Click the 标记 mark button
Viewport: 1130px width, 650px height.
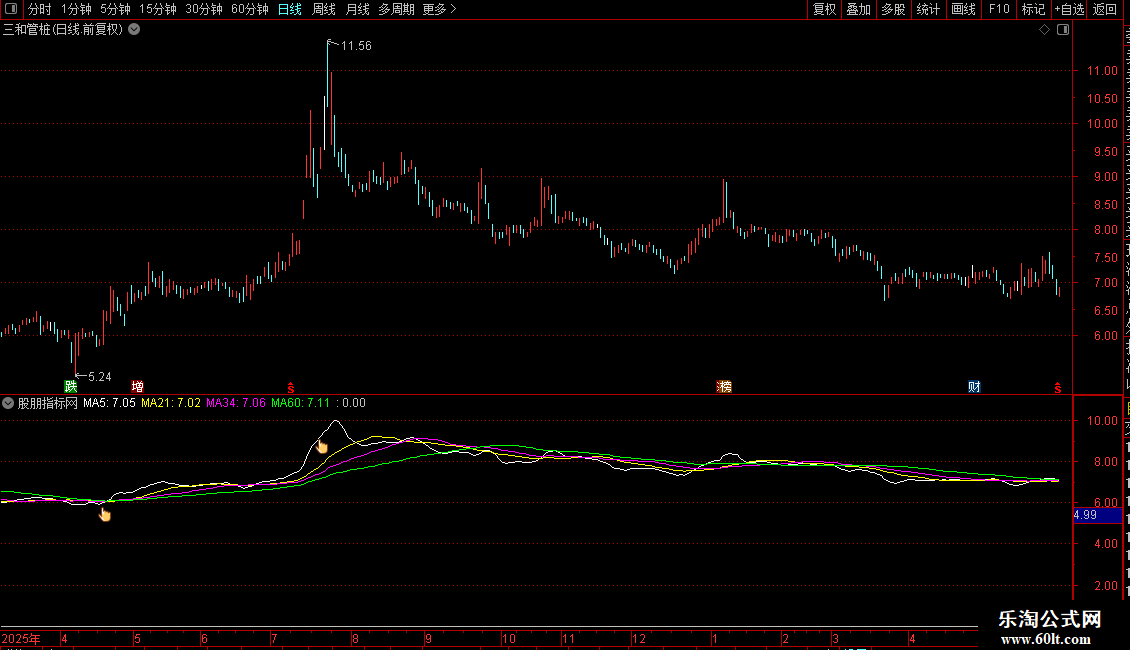click(1033, 9)
